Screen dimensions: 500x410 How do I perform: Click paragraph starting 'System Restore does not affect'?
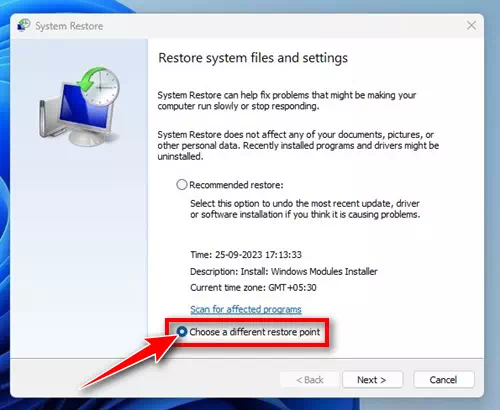point(298,146)
